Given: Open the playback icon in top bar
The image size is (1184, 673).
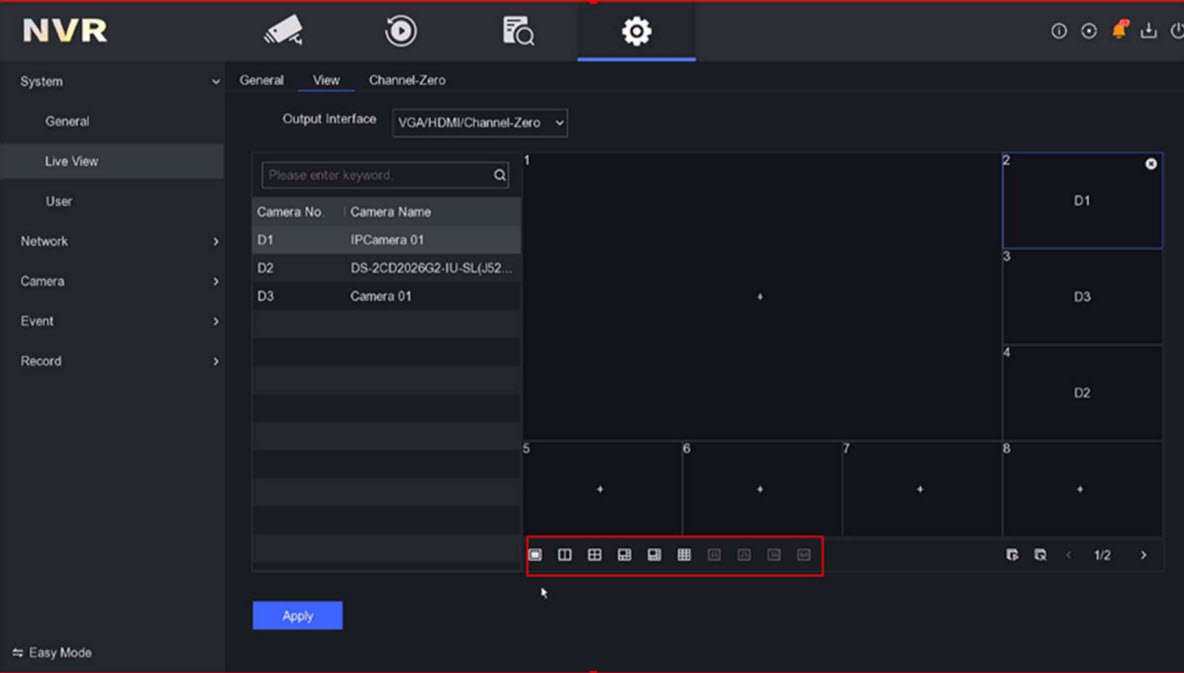Looking at the screenshot, I should coord(401,31).
